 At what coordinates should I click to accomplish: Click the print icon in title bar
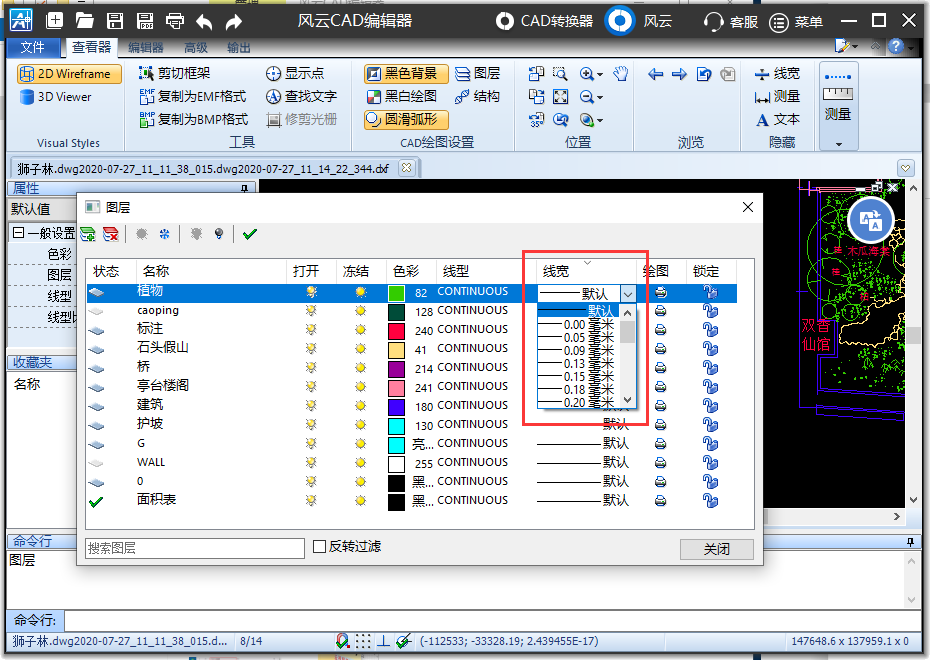[175, 21]
